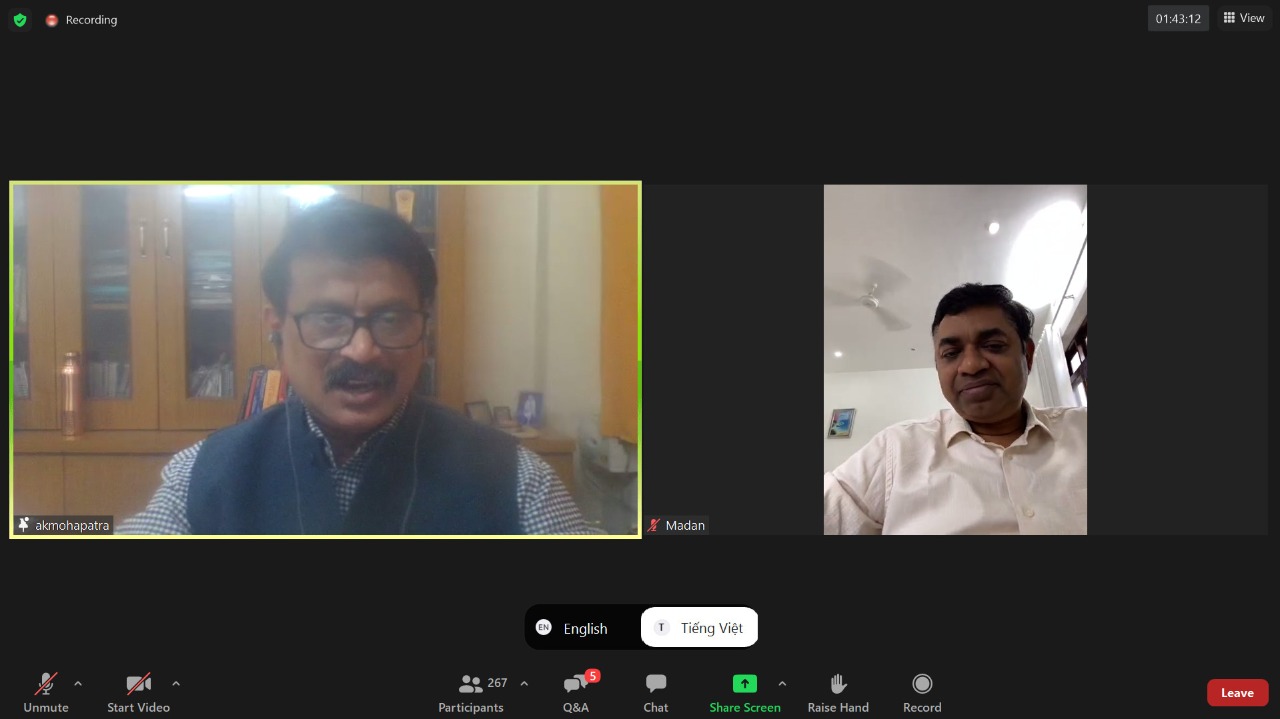The width and height of the screenshot is (1280, 719).
Task: Select Tiếng Việt interpretation channel
Action: point(699,628)
